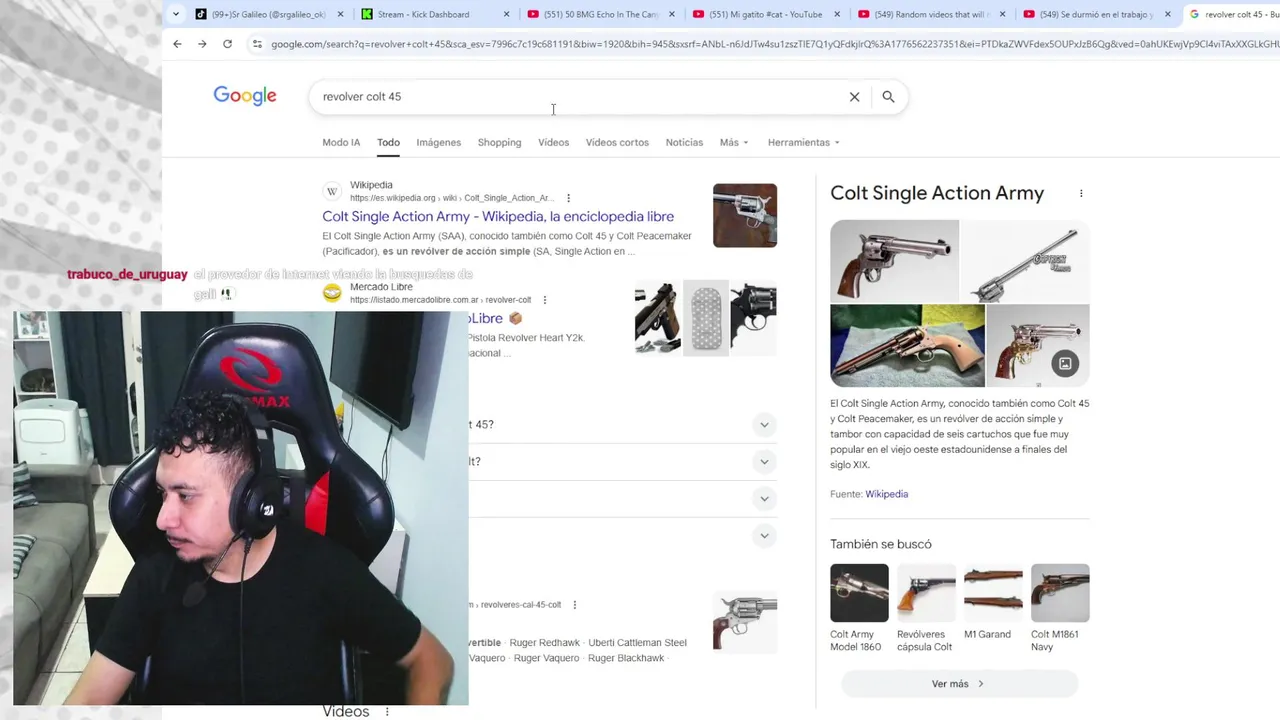Click the Wikipedia favicon icon

tap(332, 191)
